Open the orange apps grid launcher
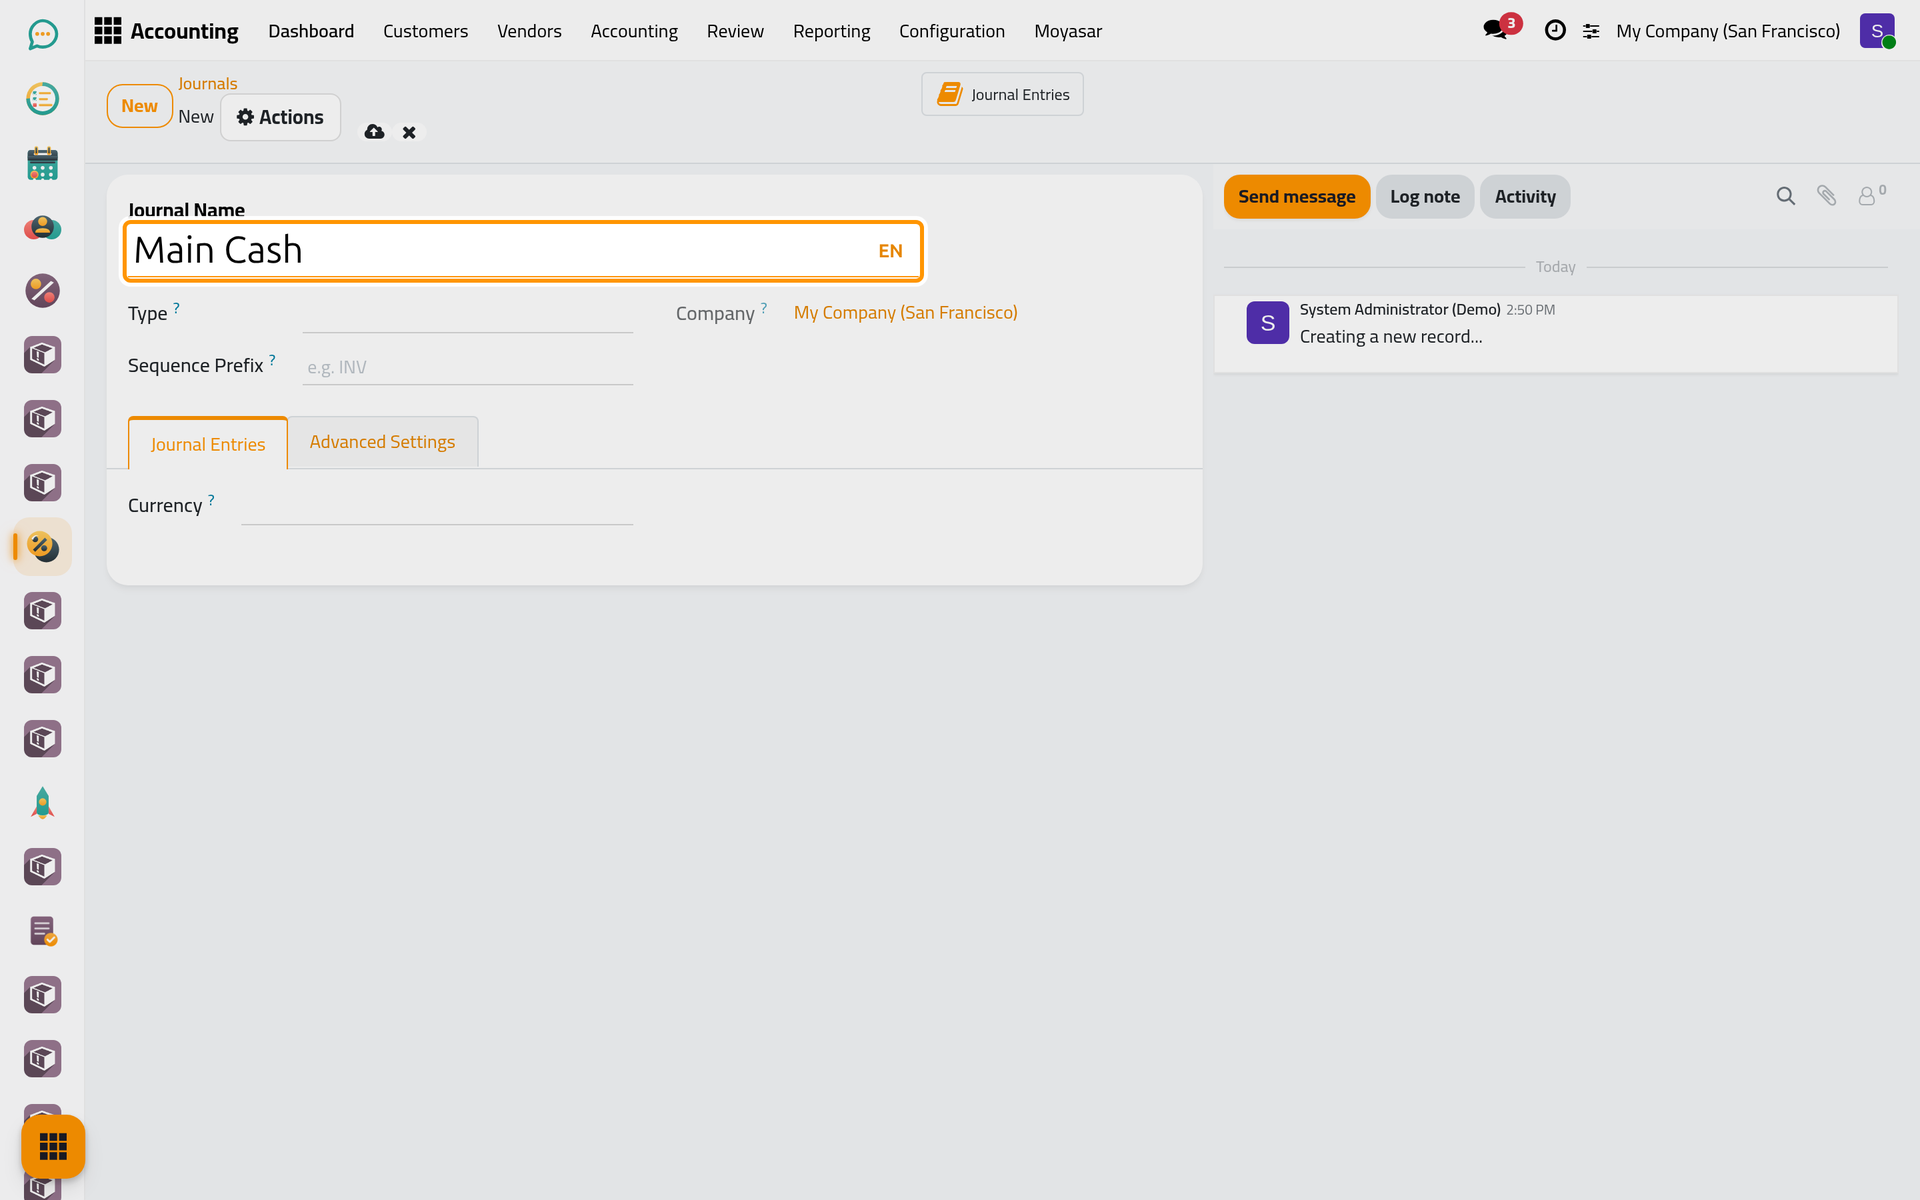Screen dimensions: 1920x1200 tap(53, 1146)
